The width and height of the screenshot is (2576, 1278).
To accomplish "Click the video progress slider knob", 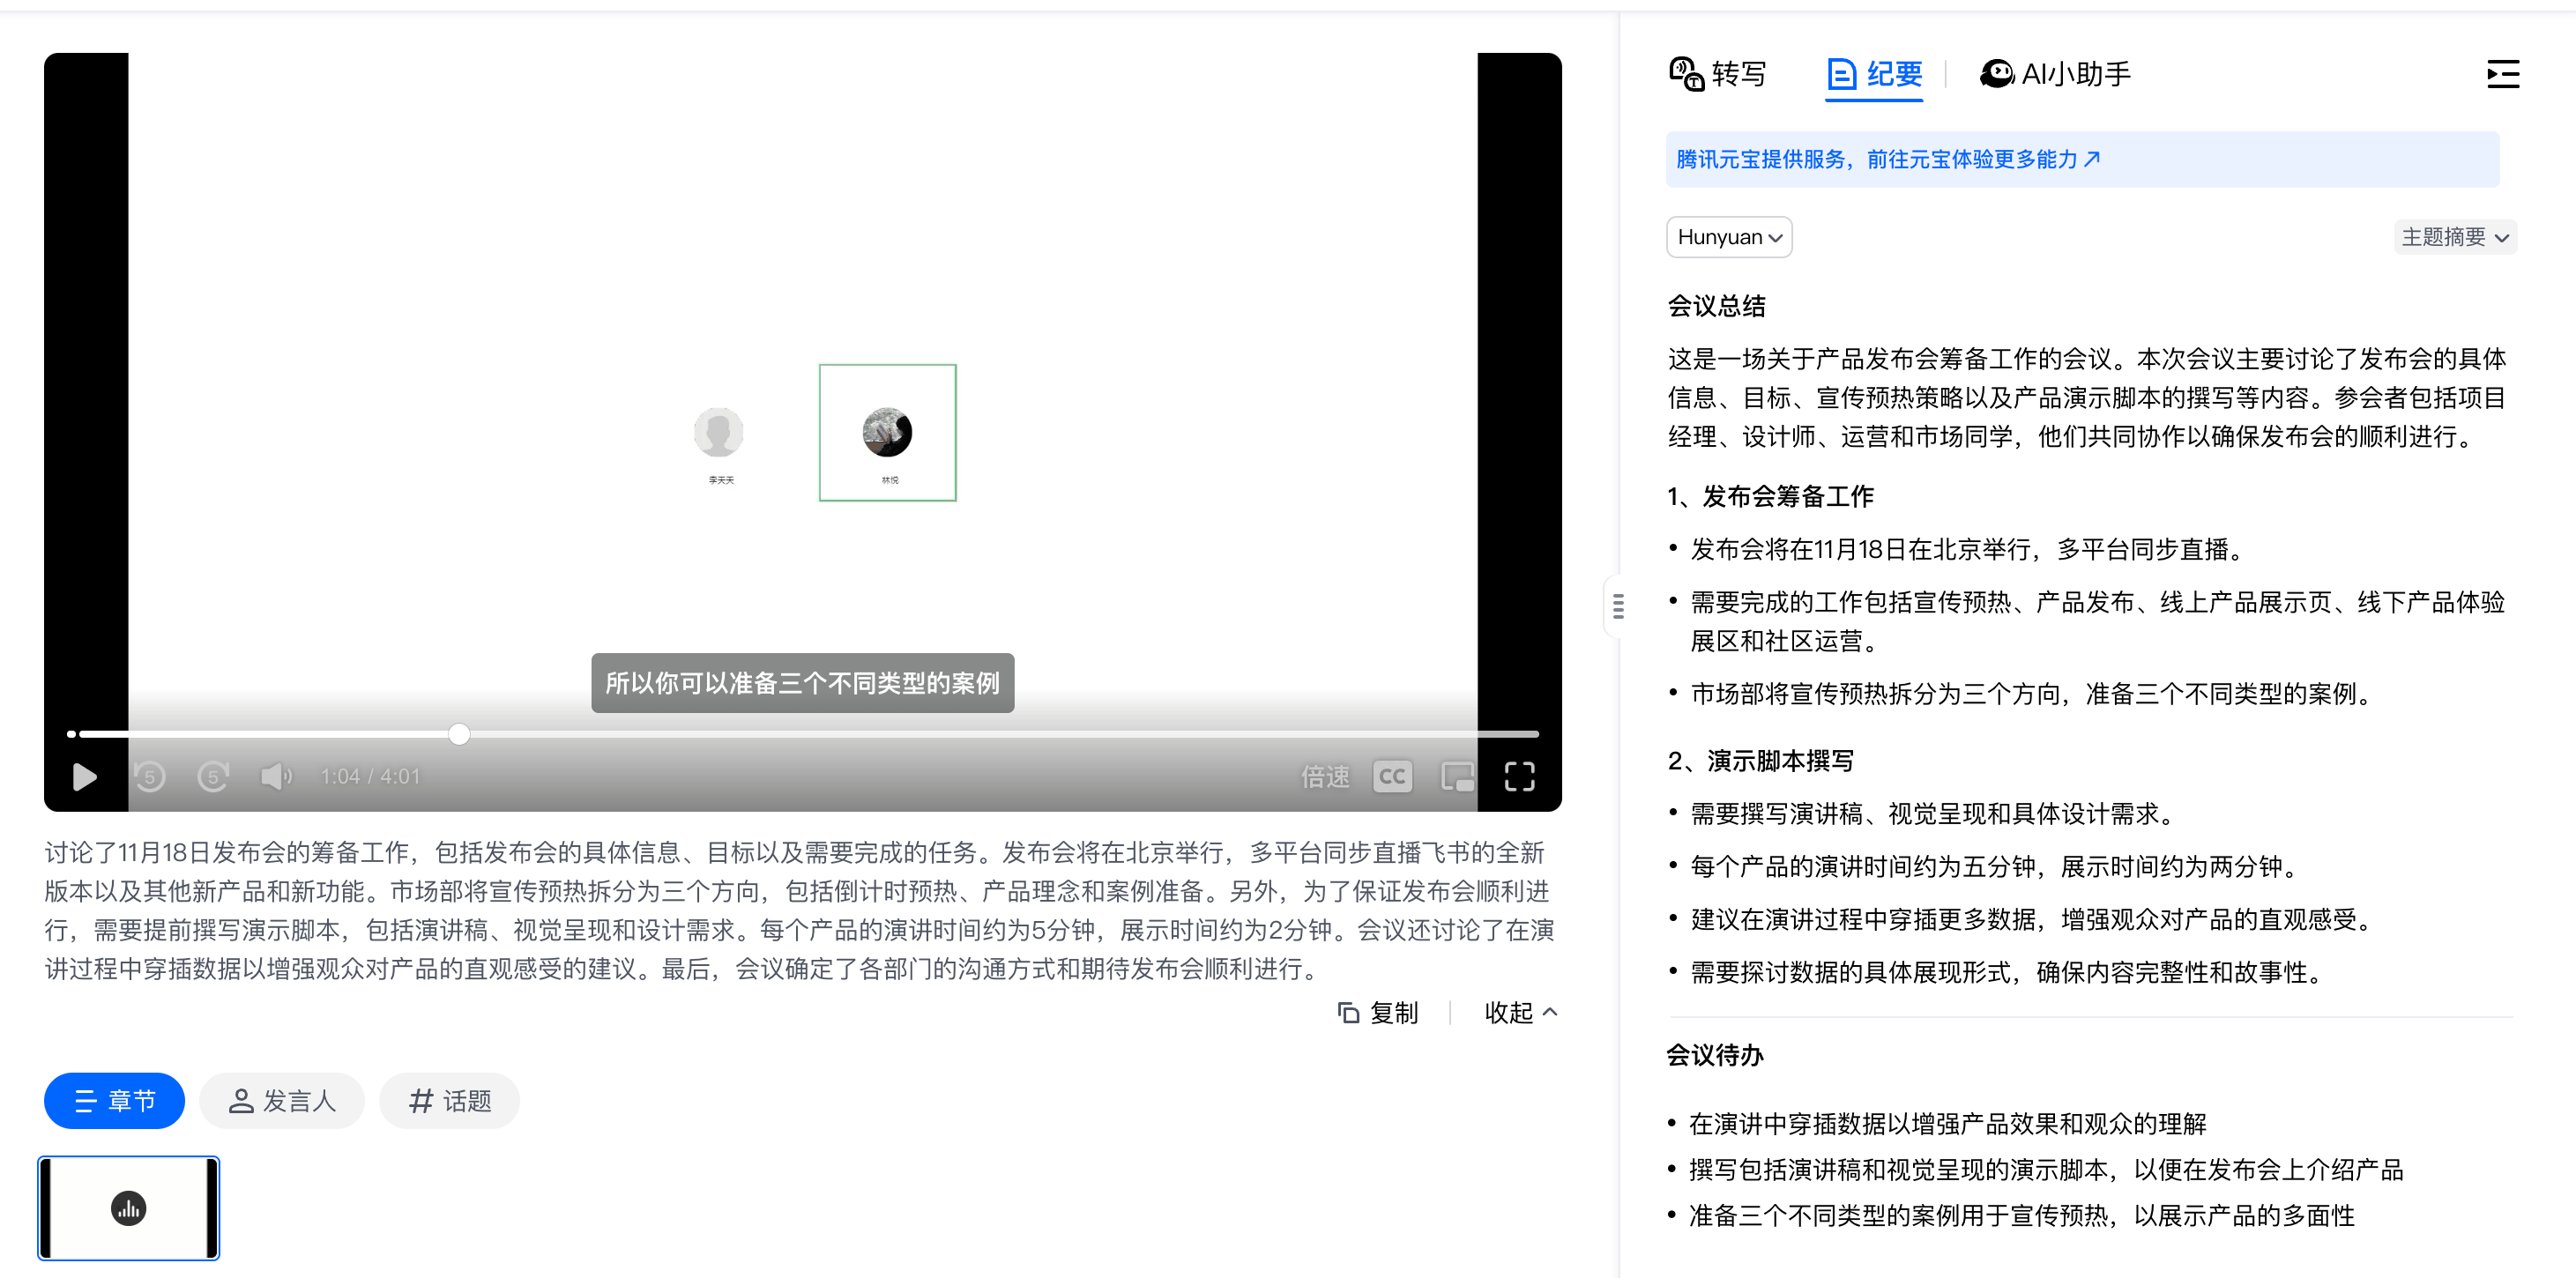I will (x=459, y=734).
